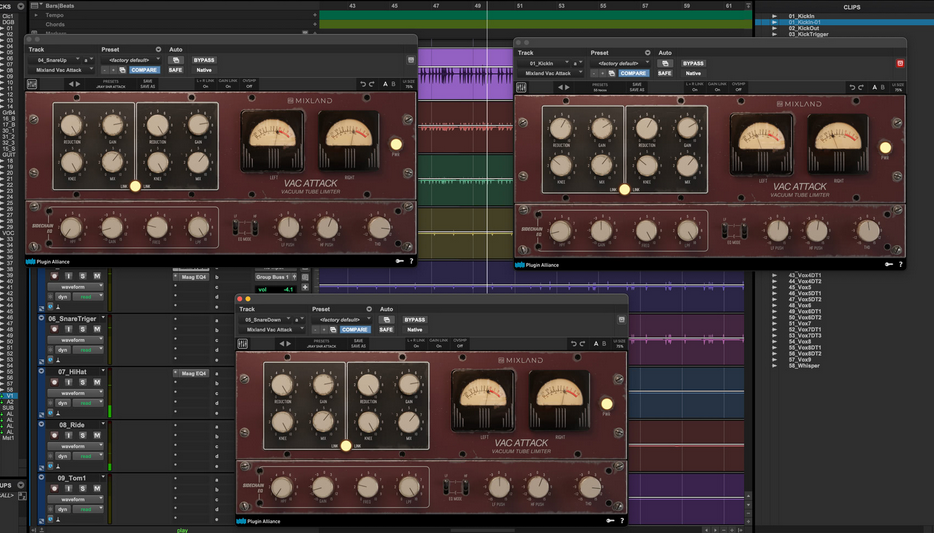Open 05_SnareDown track selector dropdown
This screenshot has width=934, height=533.
coord(266,320)
